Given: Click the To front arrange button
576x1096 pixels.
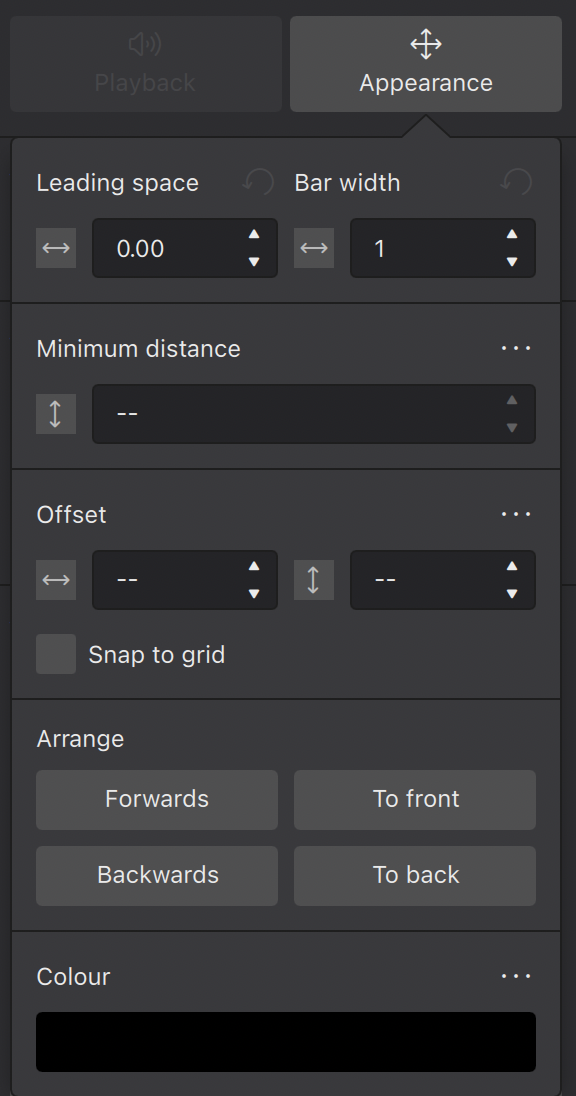Looking at the screenshot, I should tap(414, 800).
